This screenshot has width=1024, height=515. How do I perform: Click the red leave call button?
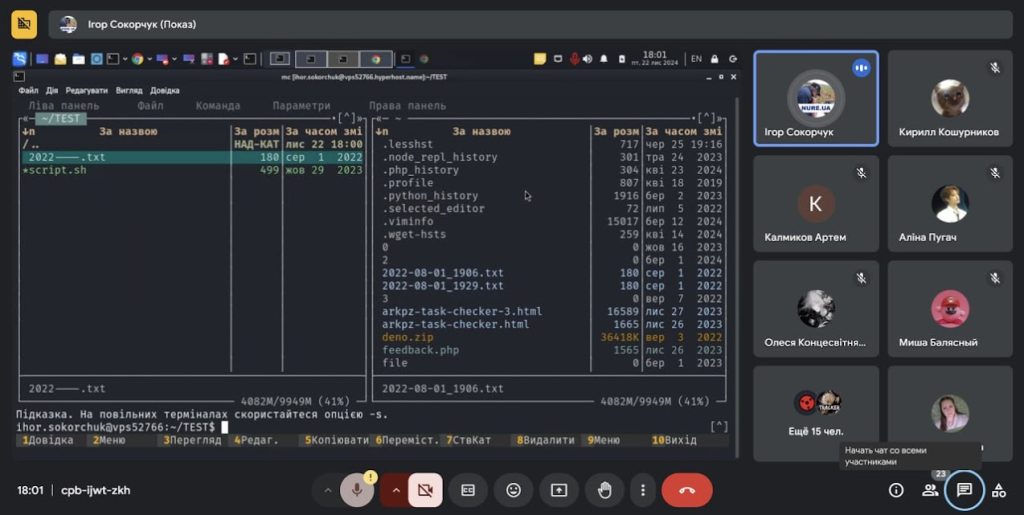[x=687, y=490]
